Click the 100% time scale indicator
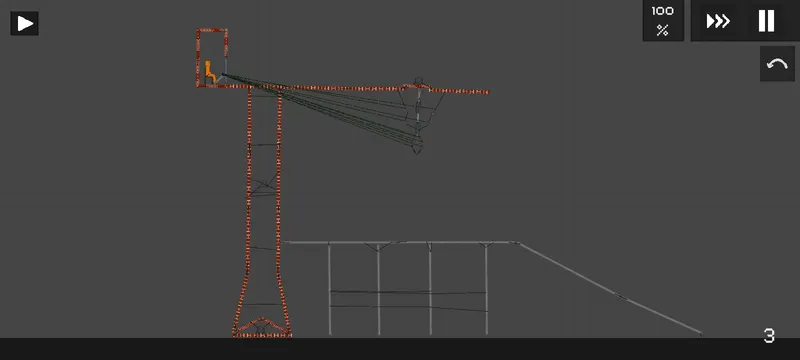The width and height of the screenshot is (800, 360). 663,20
